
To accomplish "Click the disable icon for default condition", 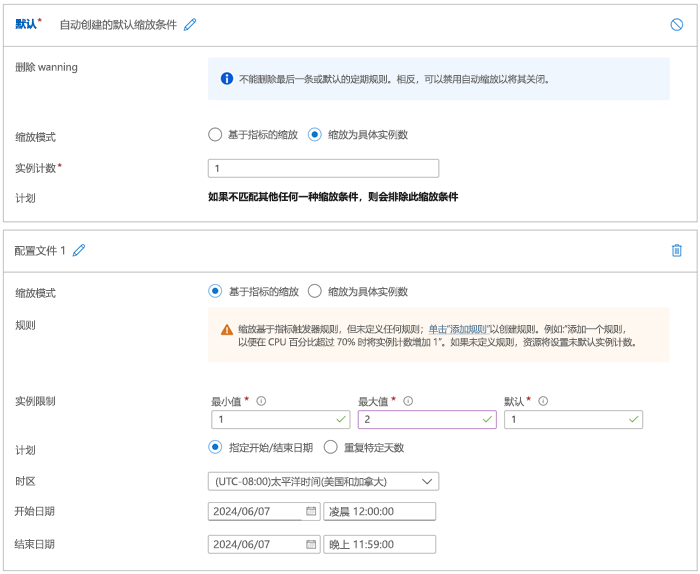I will (676, 25).
